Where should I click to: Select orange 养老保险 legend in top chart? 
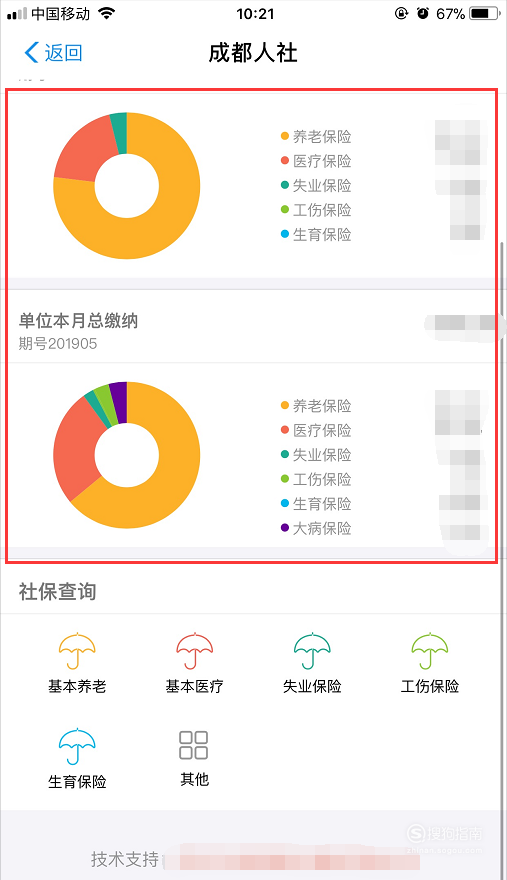click(316, 136)
